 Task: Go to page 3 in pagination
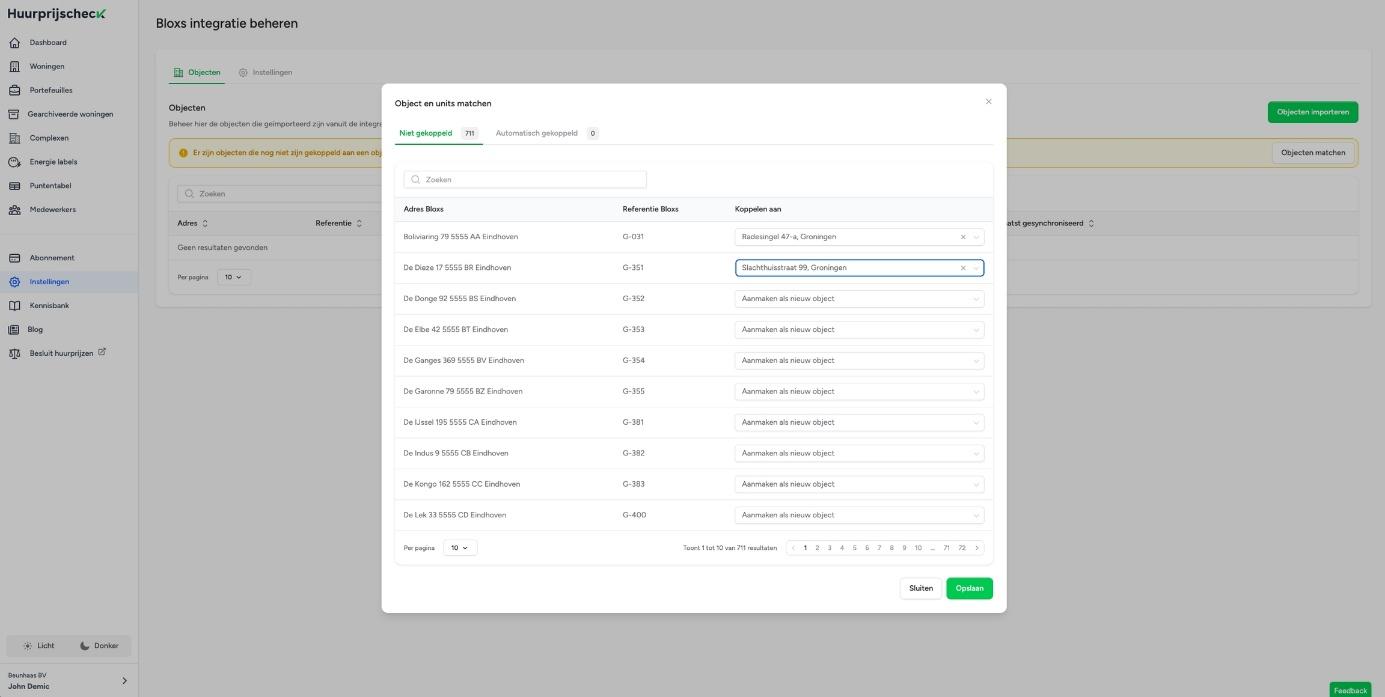click(829, 548)
